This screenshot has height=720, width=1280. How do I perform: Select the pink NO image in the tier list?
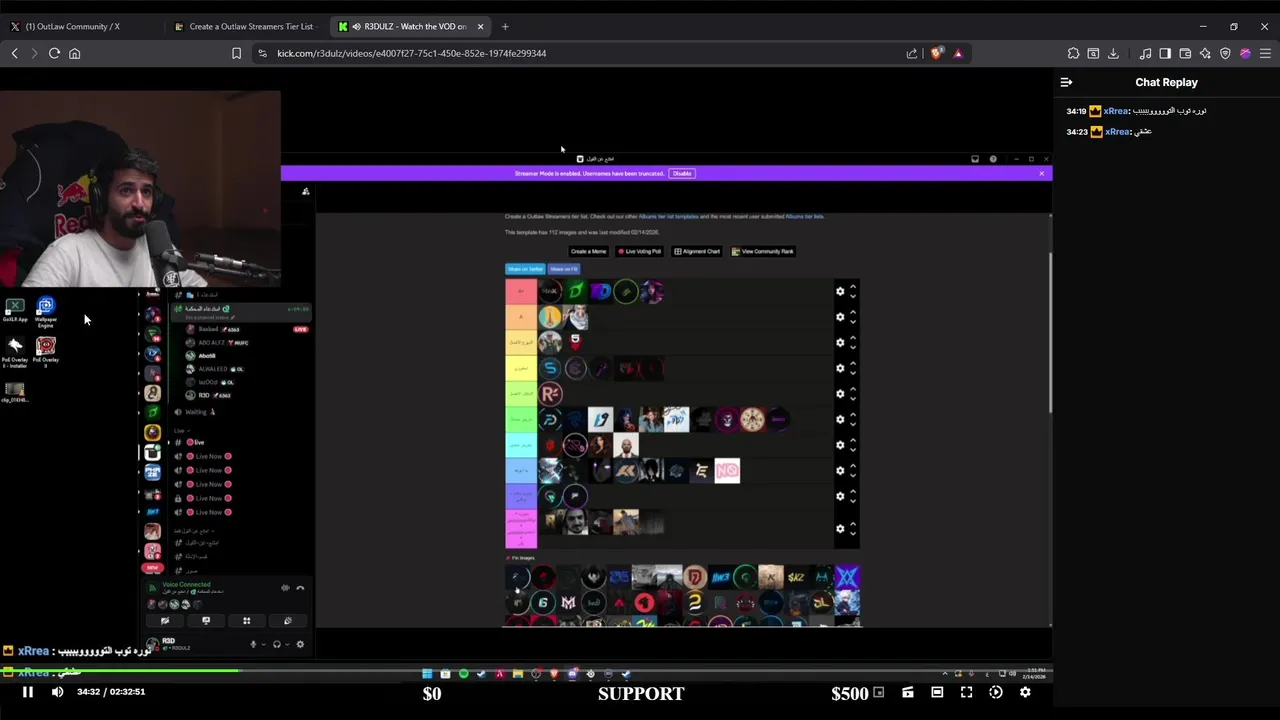point(727,470)
